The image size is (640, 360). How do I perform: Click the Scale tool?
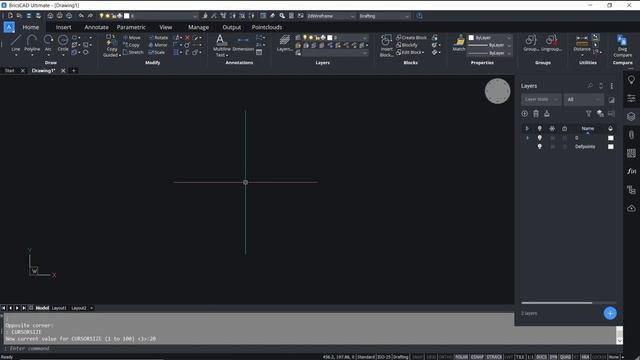point(157,52)
